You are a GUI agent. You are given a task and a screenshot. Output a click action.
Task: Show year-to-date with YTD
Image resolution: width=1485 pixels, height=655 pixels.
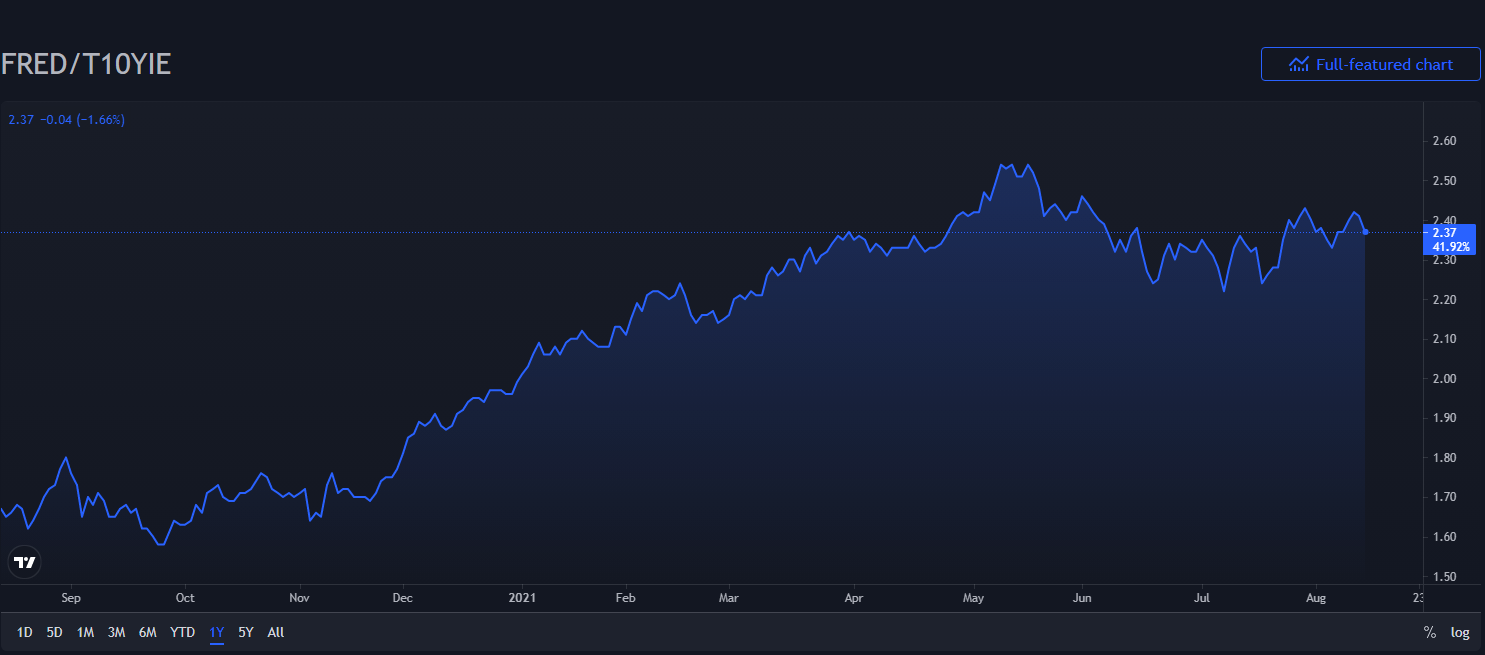click(x=182, y=632)
